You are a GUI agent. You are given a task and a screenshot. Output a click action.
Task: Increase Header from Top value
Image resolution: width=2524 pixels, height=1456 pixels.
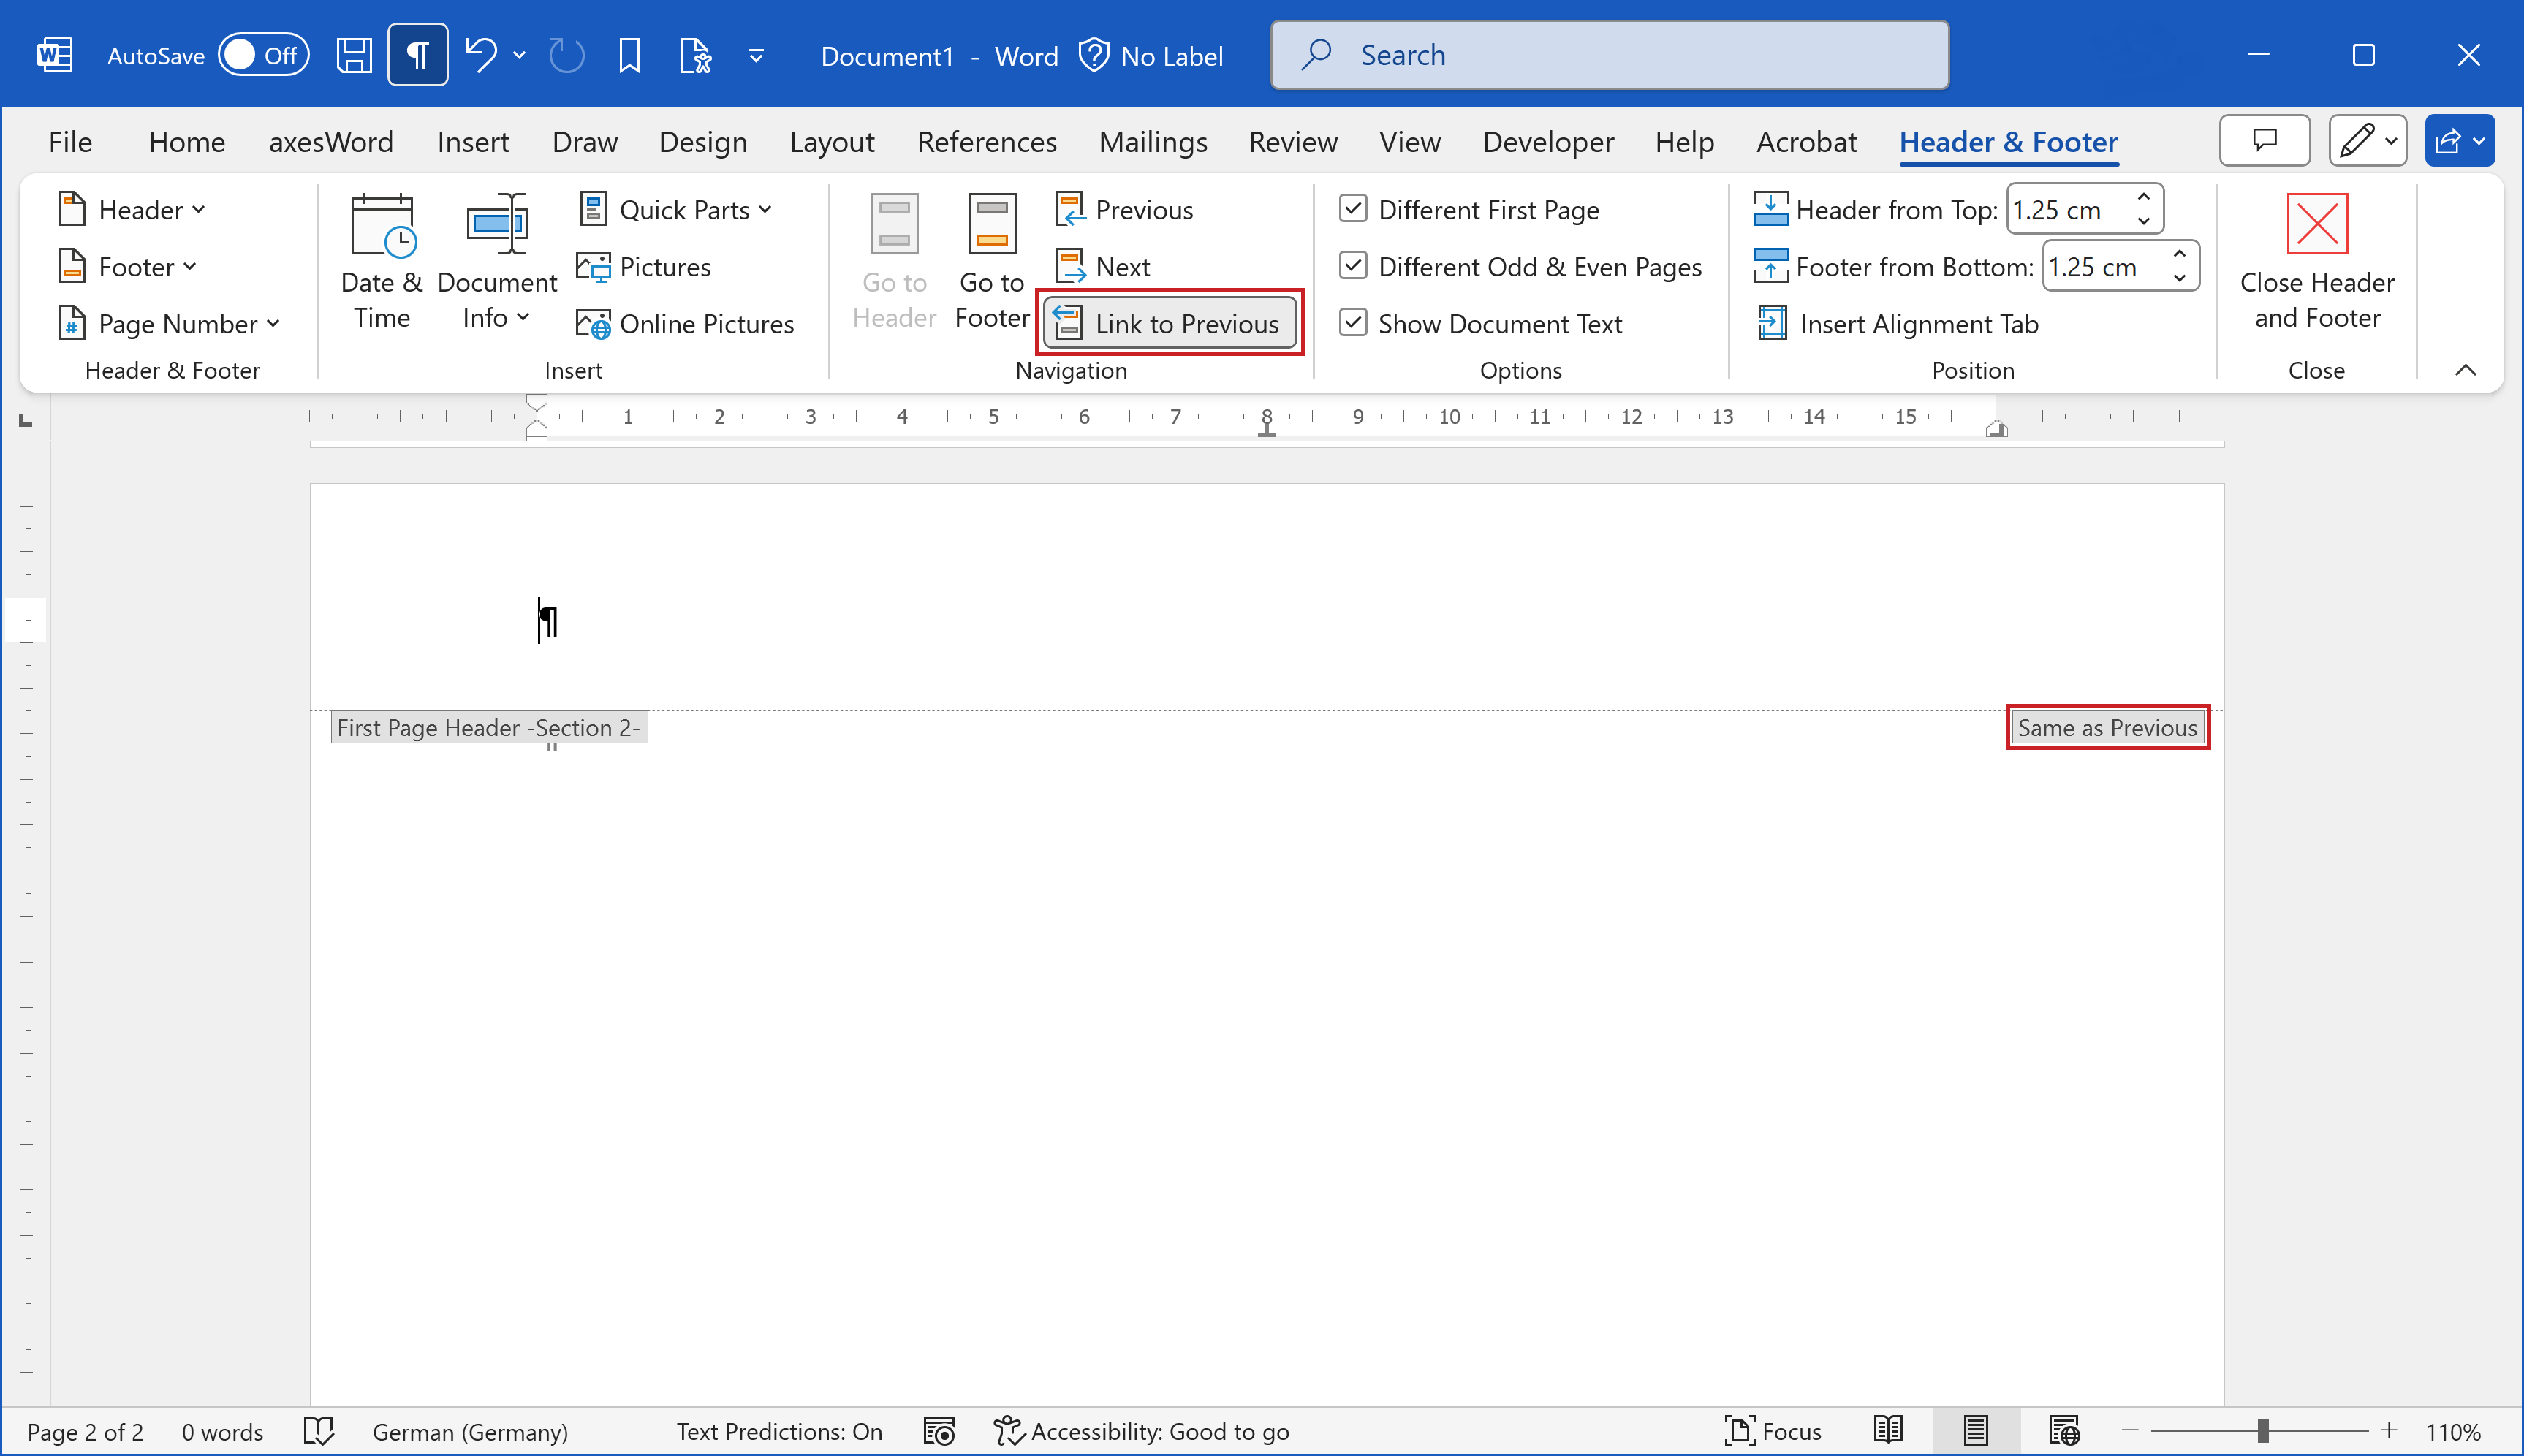pos(2144,197)
